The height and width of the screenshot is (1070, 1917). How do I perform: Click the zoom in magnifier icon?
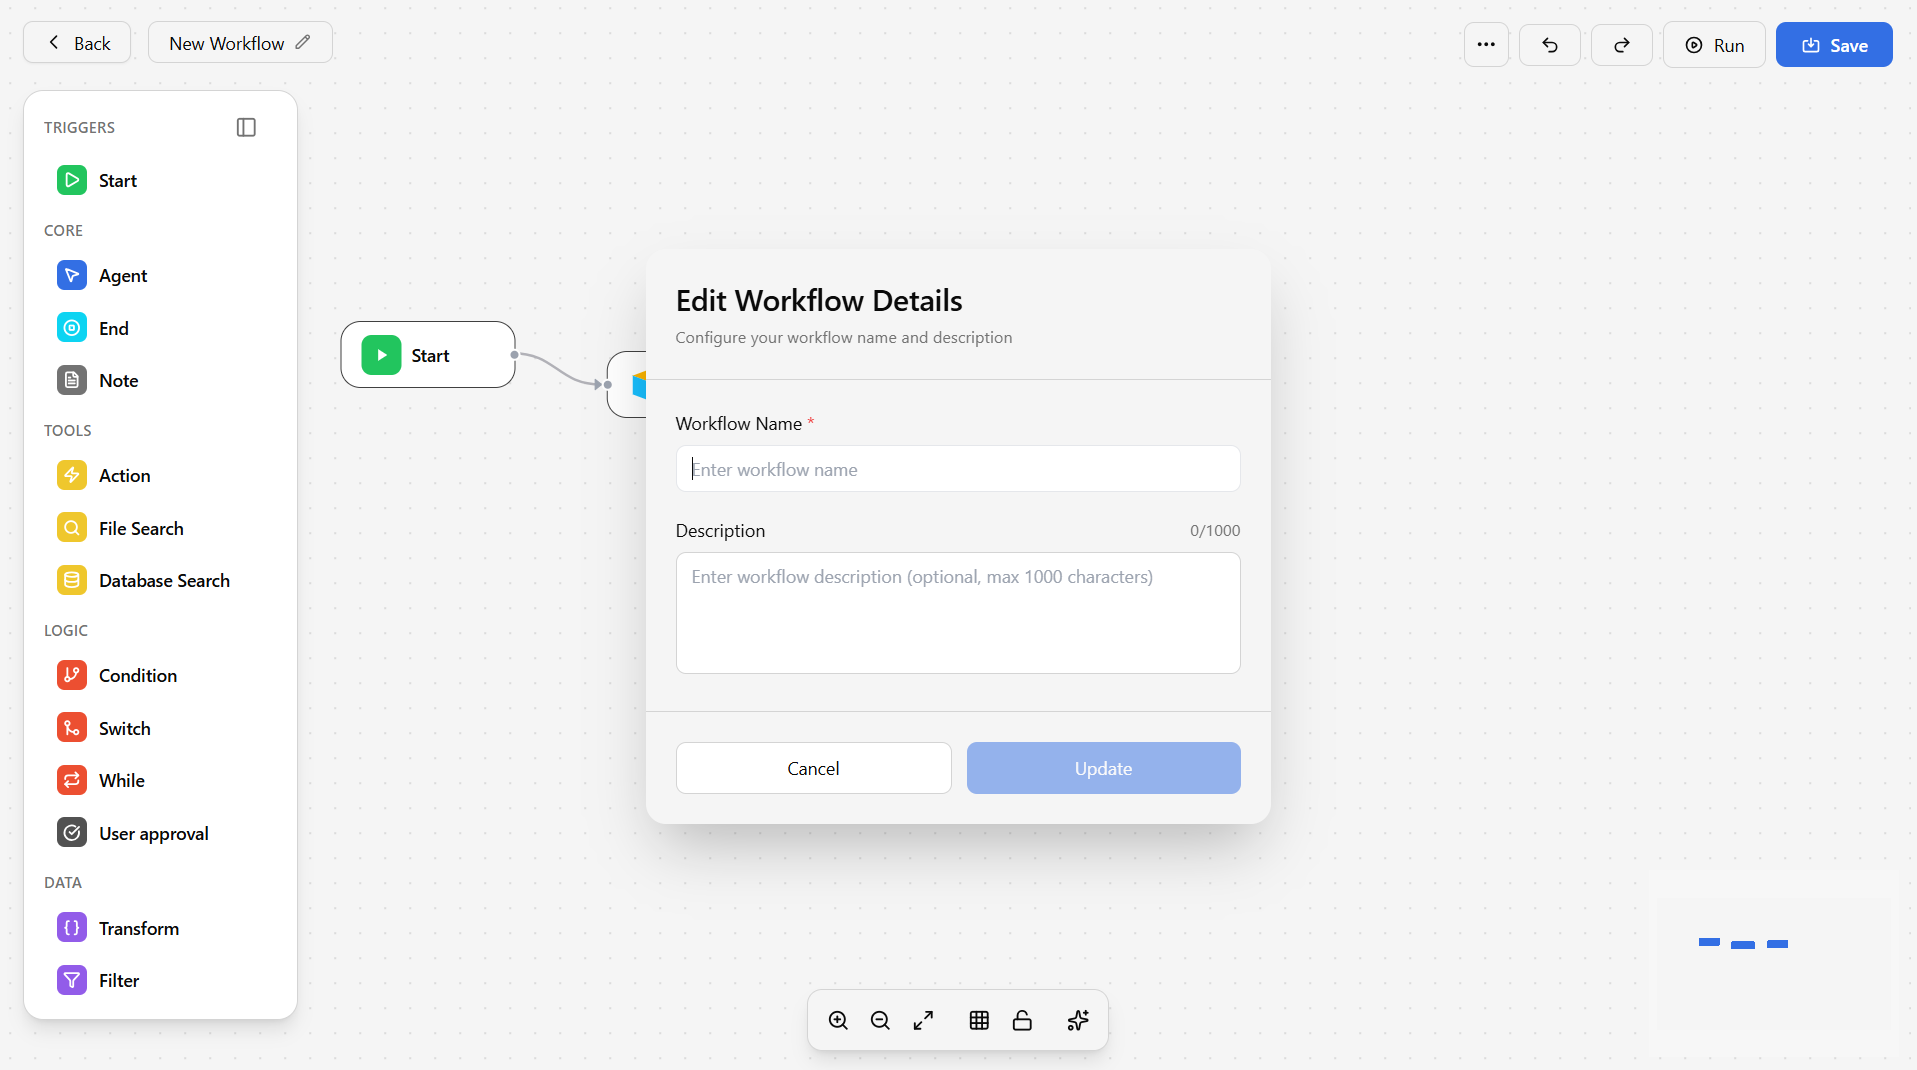[x=838, y=1020]
